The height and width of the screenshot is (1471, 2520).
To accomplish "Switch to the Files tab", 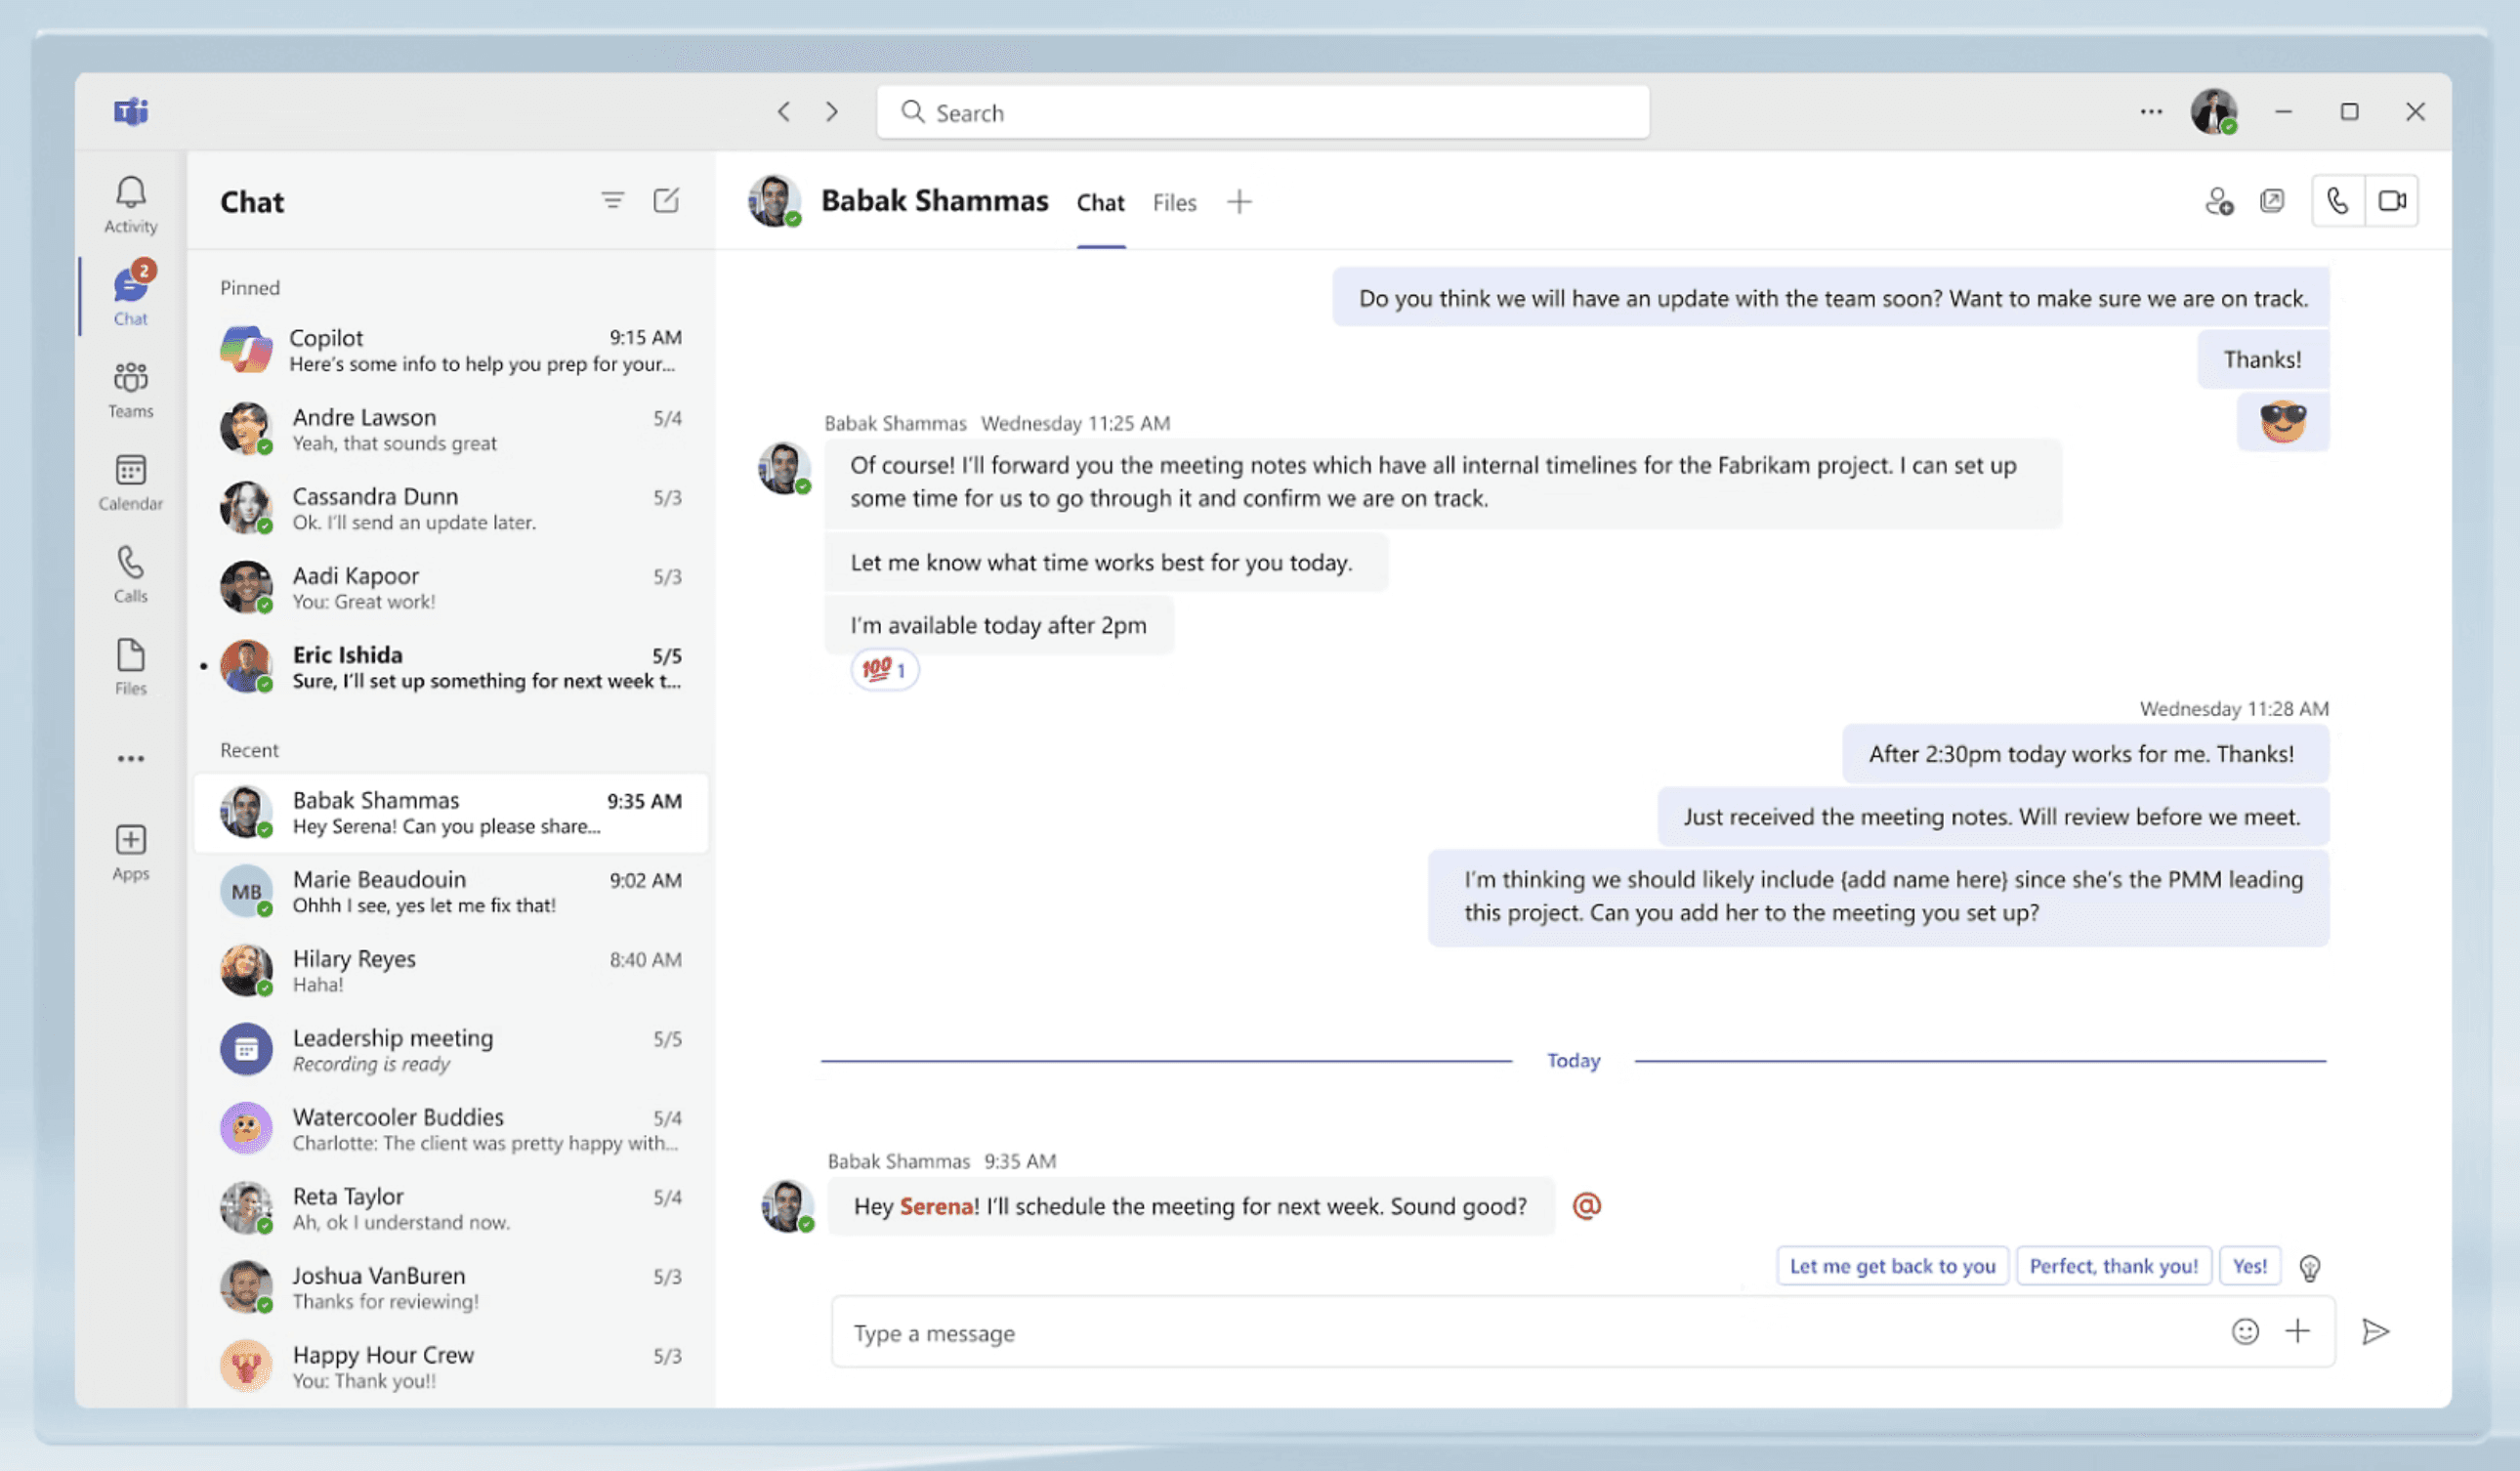I will (1174, 203).
